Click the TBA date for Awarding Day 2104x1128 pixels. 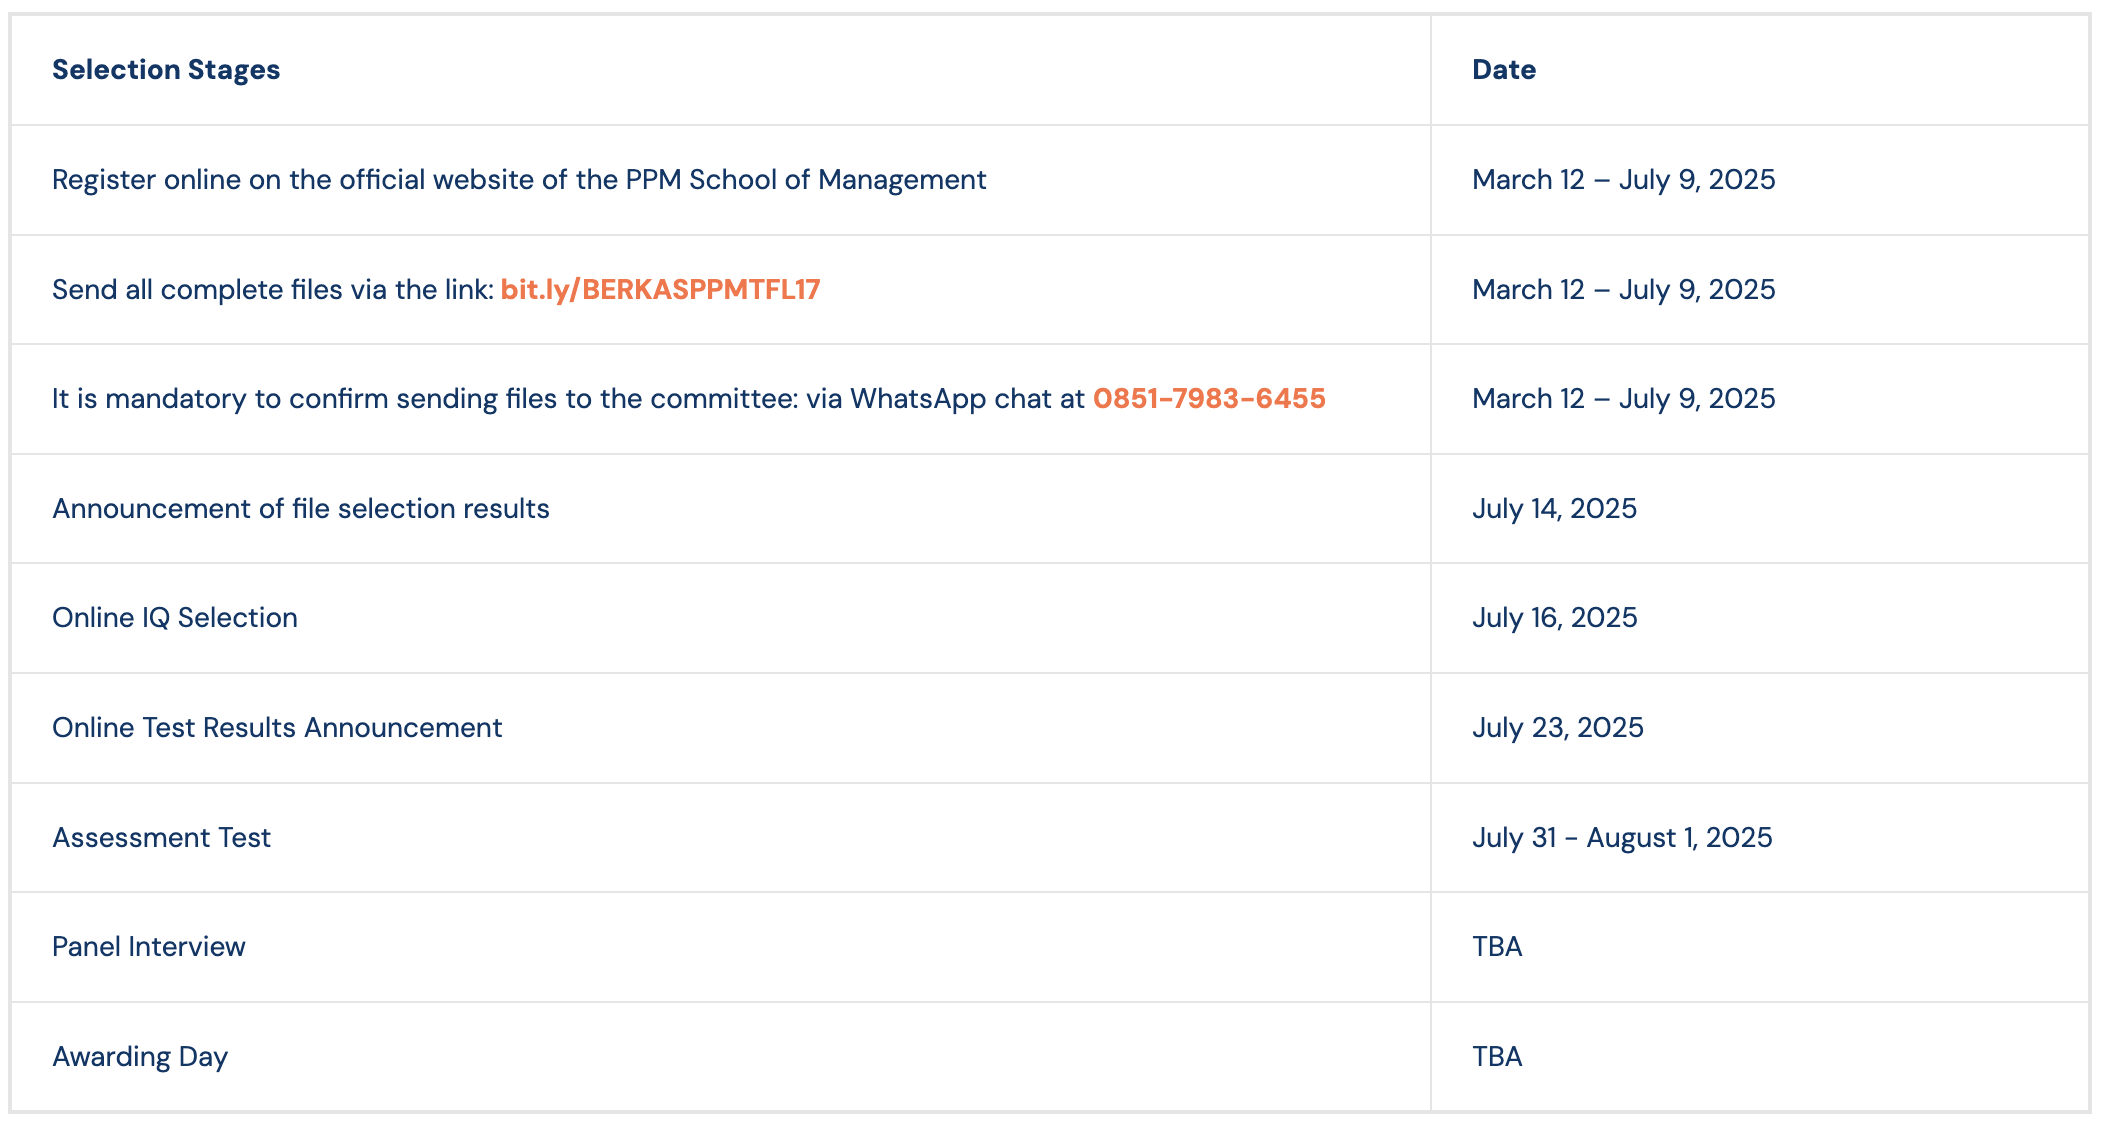point(1498,1057)
